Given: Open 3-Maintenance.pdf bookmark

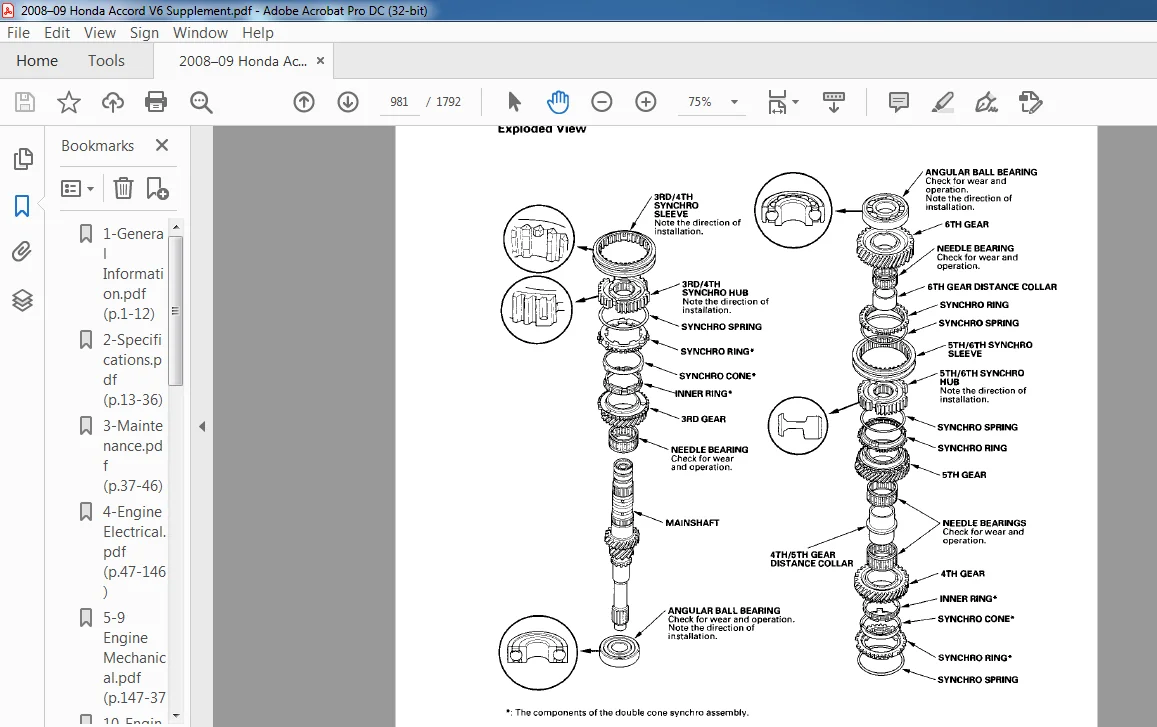Looking at the screenshot, I should tap(133, 455).
